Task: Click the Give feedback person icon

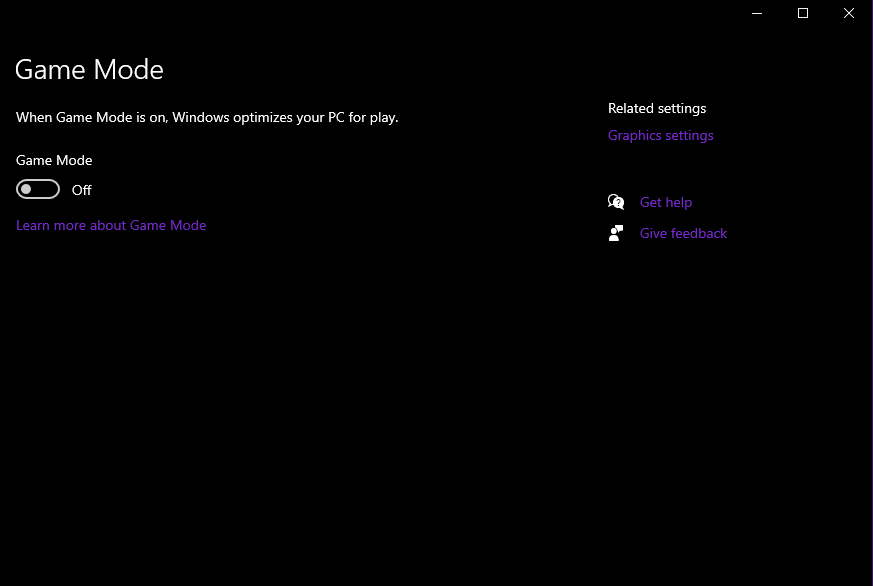Action: coord(616,233)
